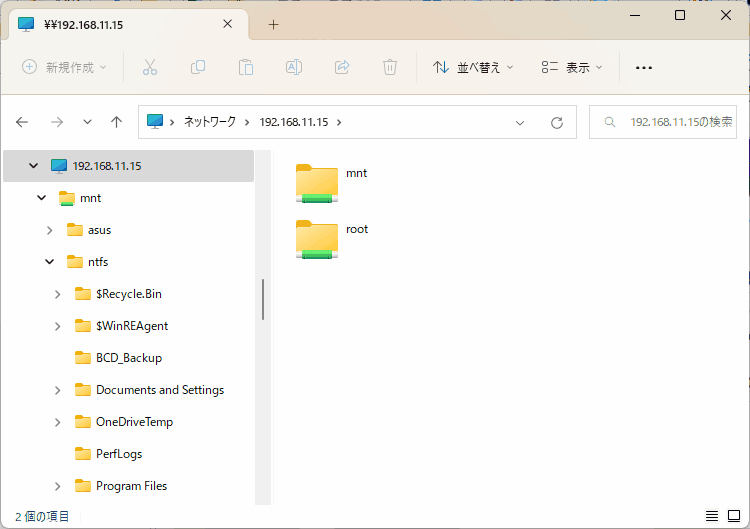Expand address bar history dropdown
Viewport: 750px width, 529px height.
click(520, 123)
